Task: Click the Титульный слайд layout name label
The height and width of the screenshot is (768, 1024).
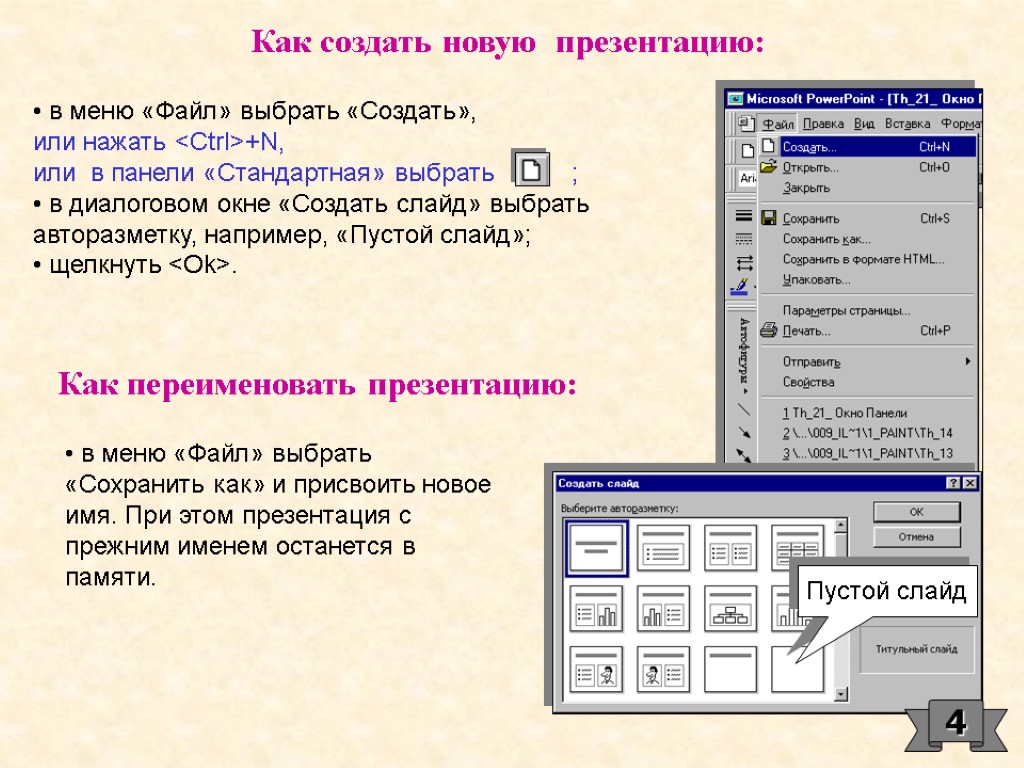Action: (x=916, y=649)
